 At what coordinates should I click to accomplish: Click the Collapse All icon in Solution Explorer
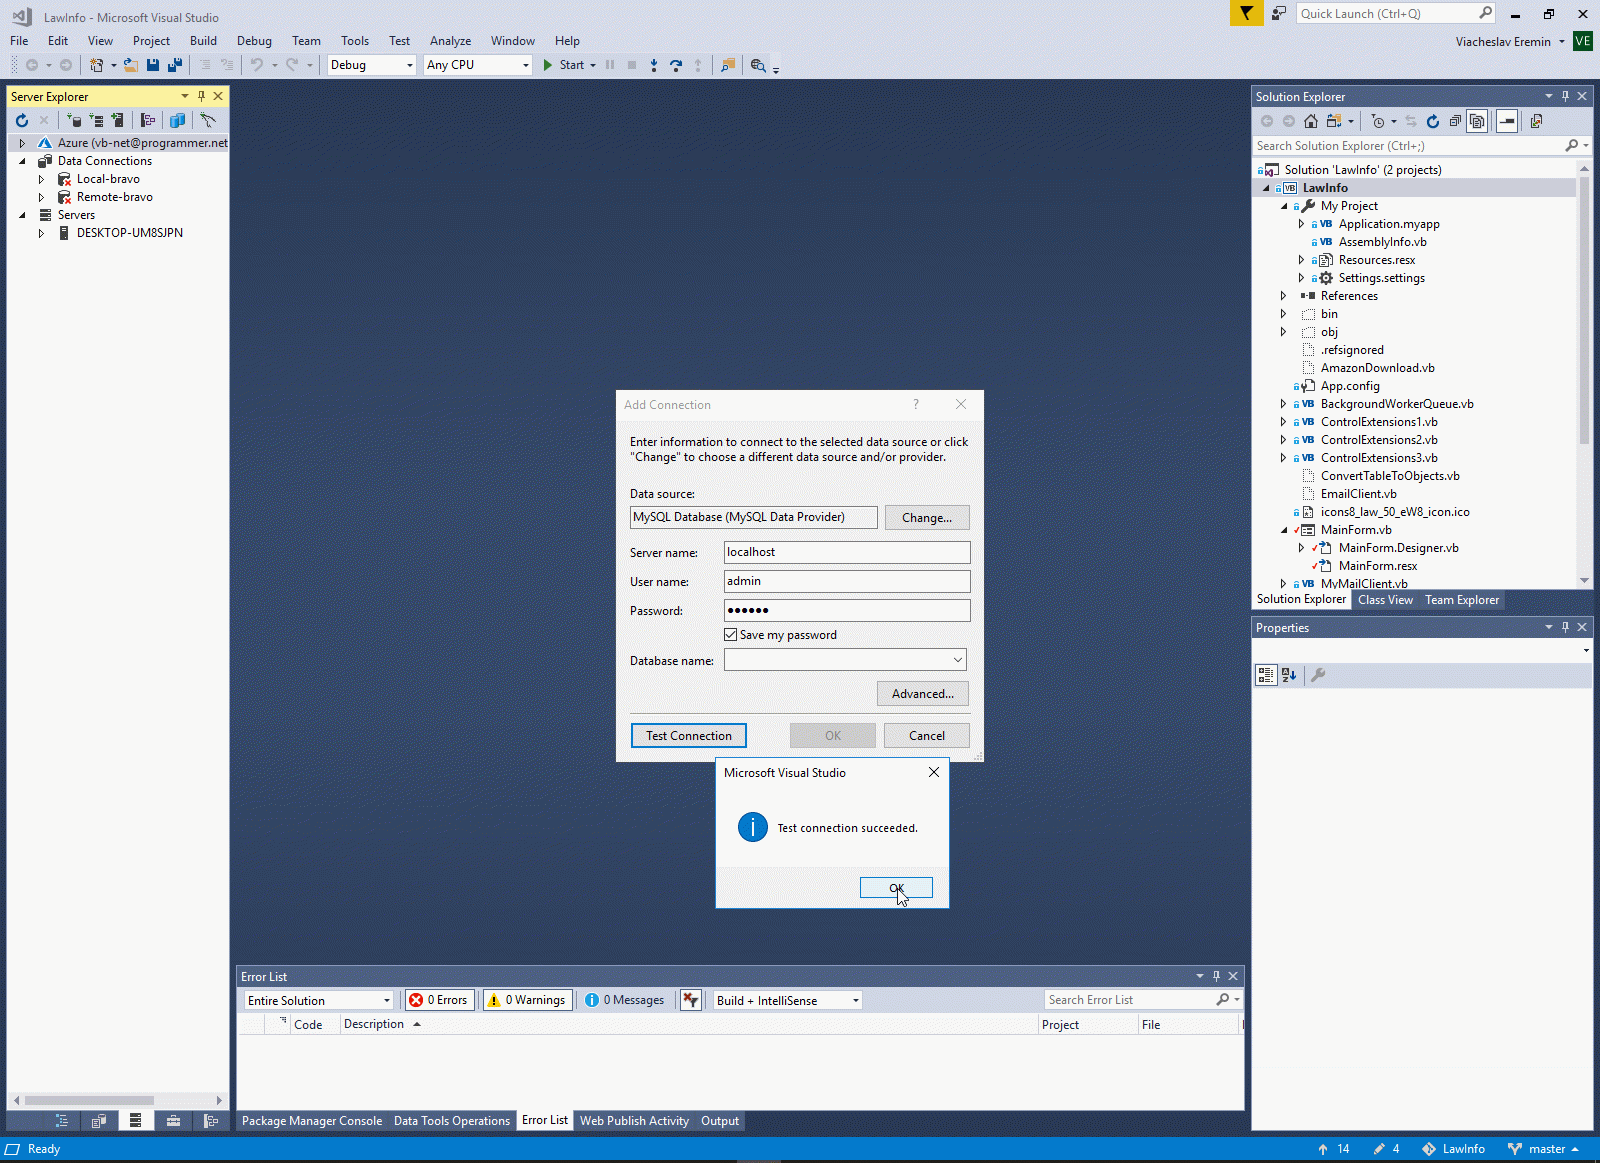coord(1455,121)
